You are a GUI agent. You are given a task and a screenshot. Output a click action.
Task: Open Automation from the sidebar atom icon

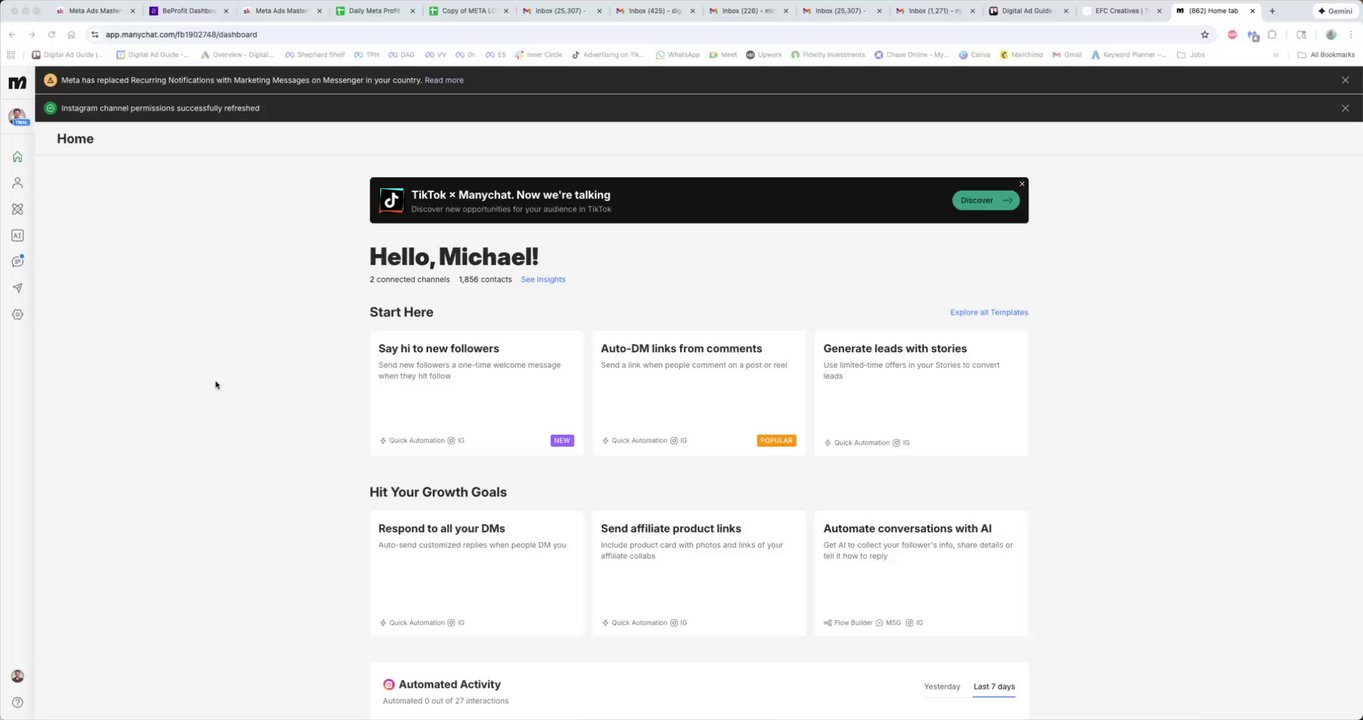tap(17, 209)
